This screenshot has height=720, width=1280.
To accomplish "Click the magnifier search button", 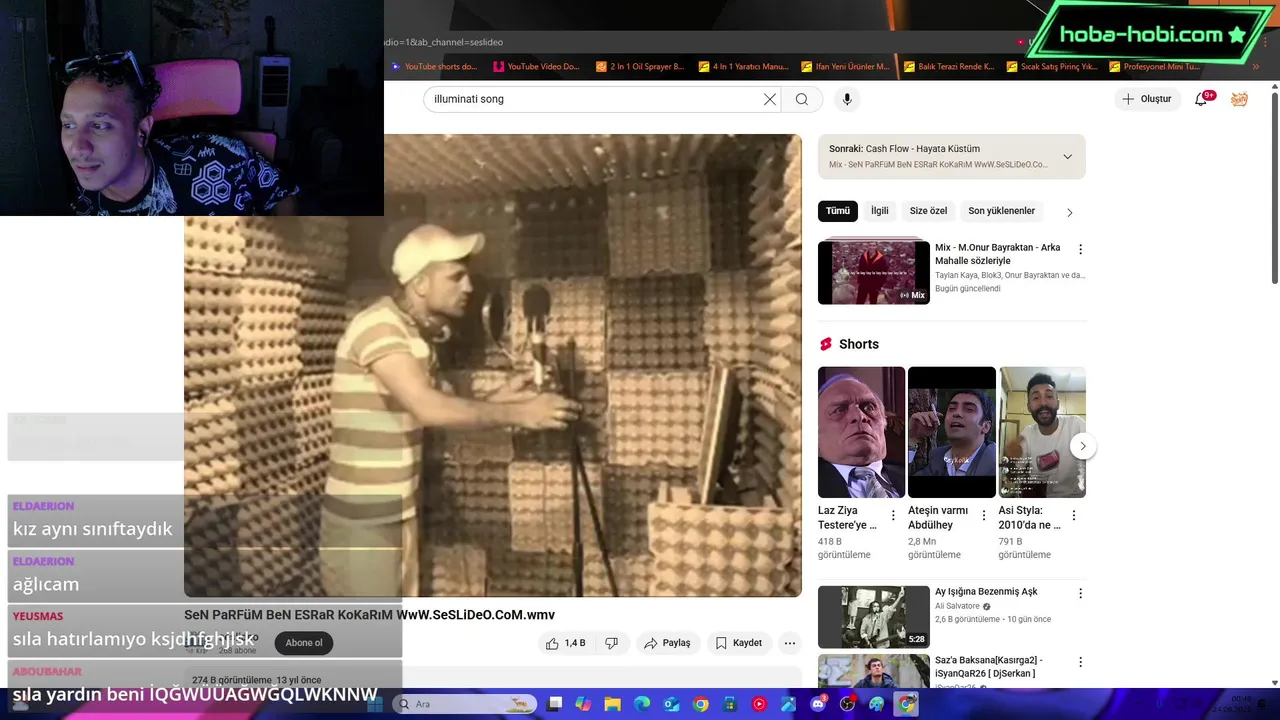I will point(802,99).
